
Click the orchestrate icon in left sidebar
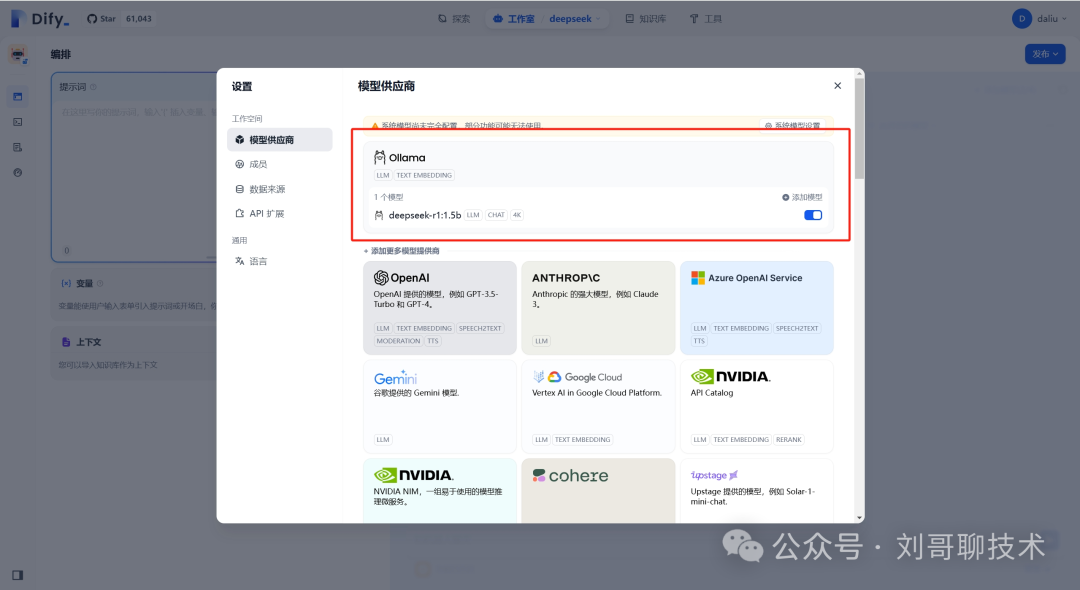coord(18,97)
